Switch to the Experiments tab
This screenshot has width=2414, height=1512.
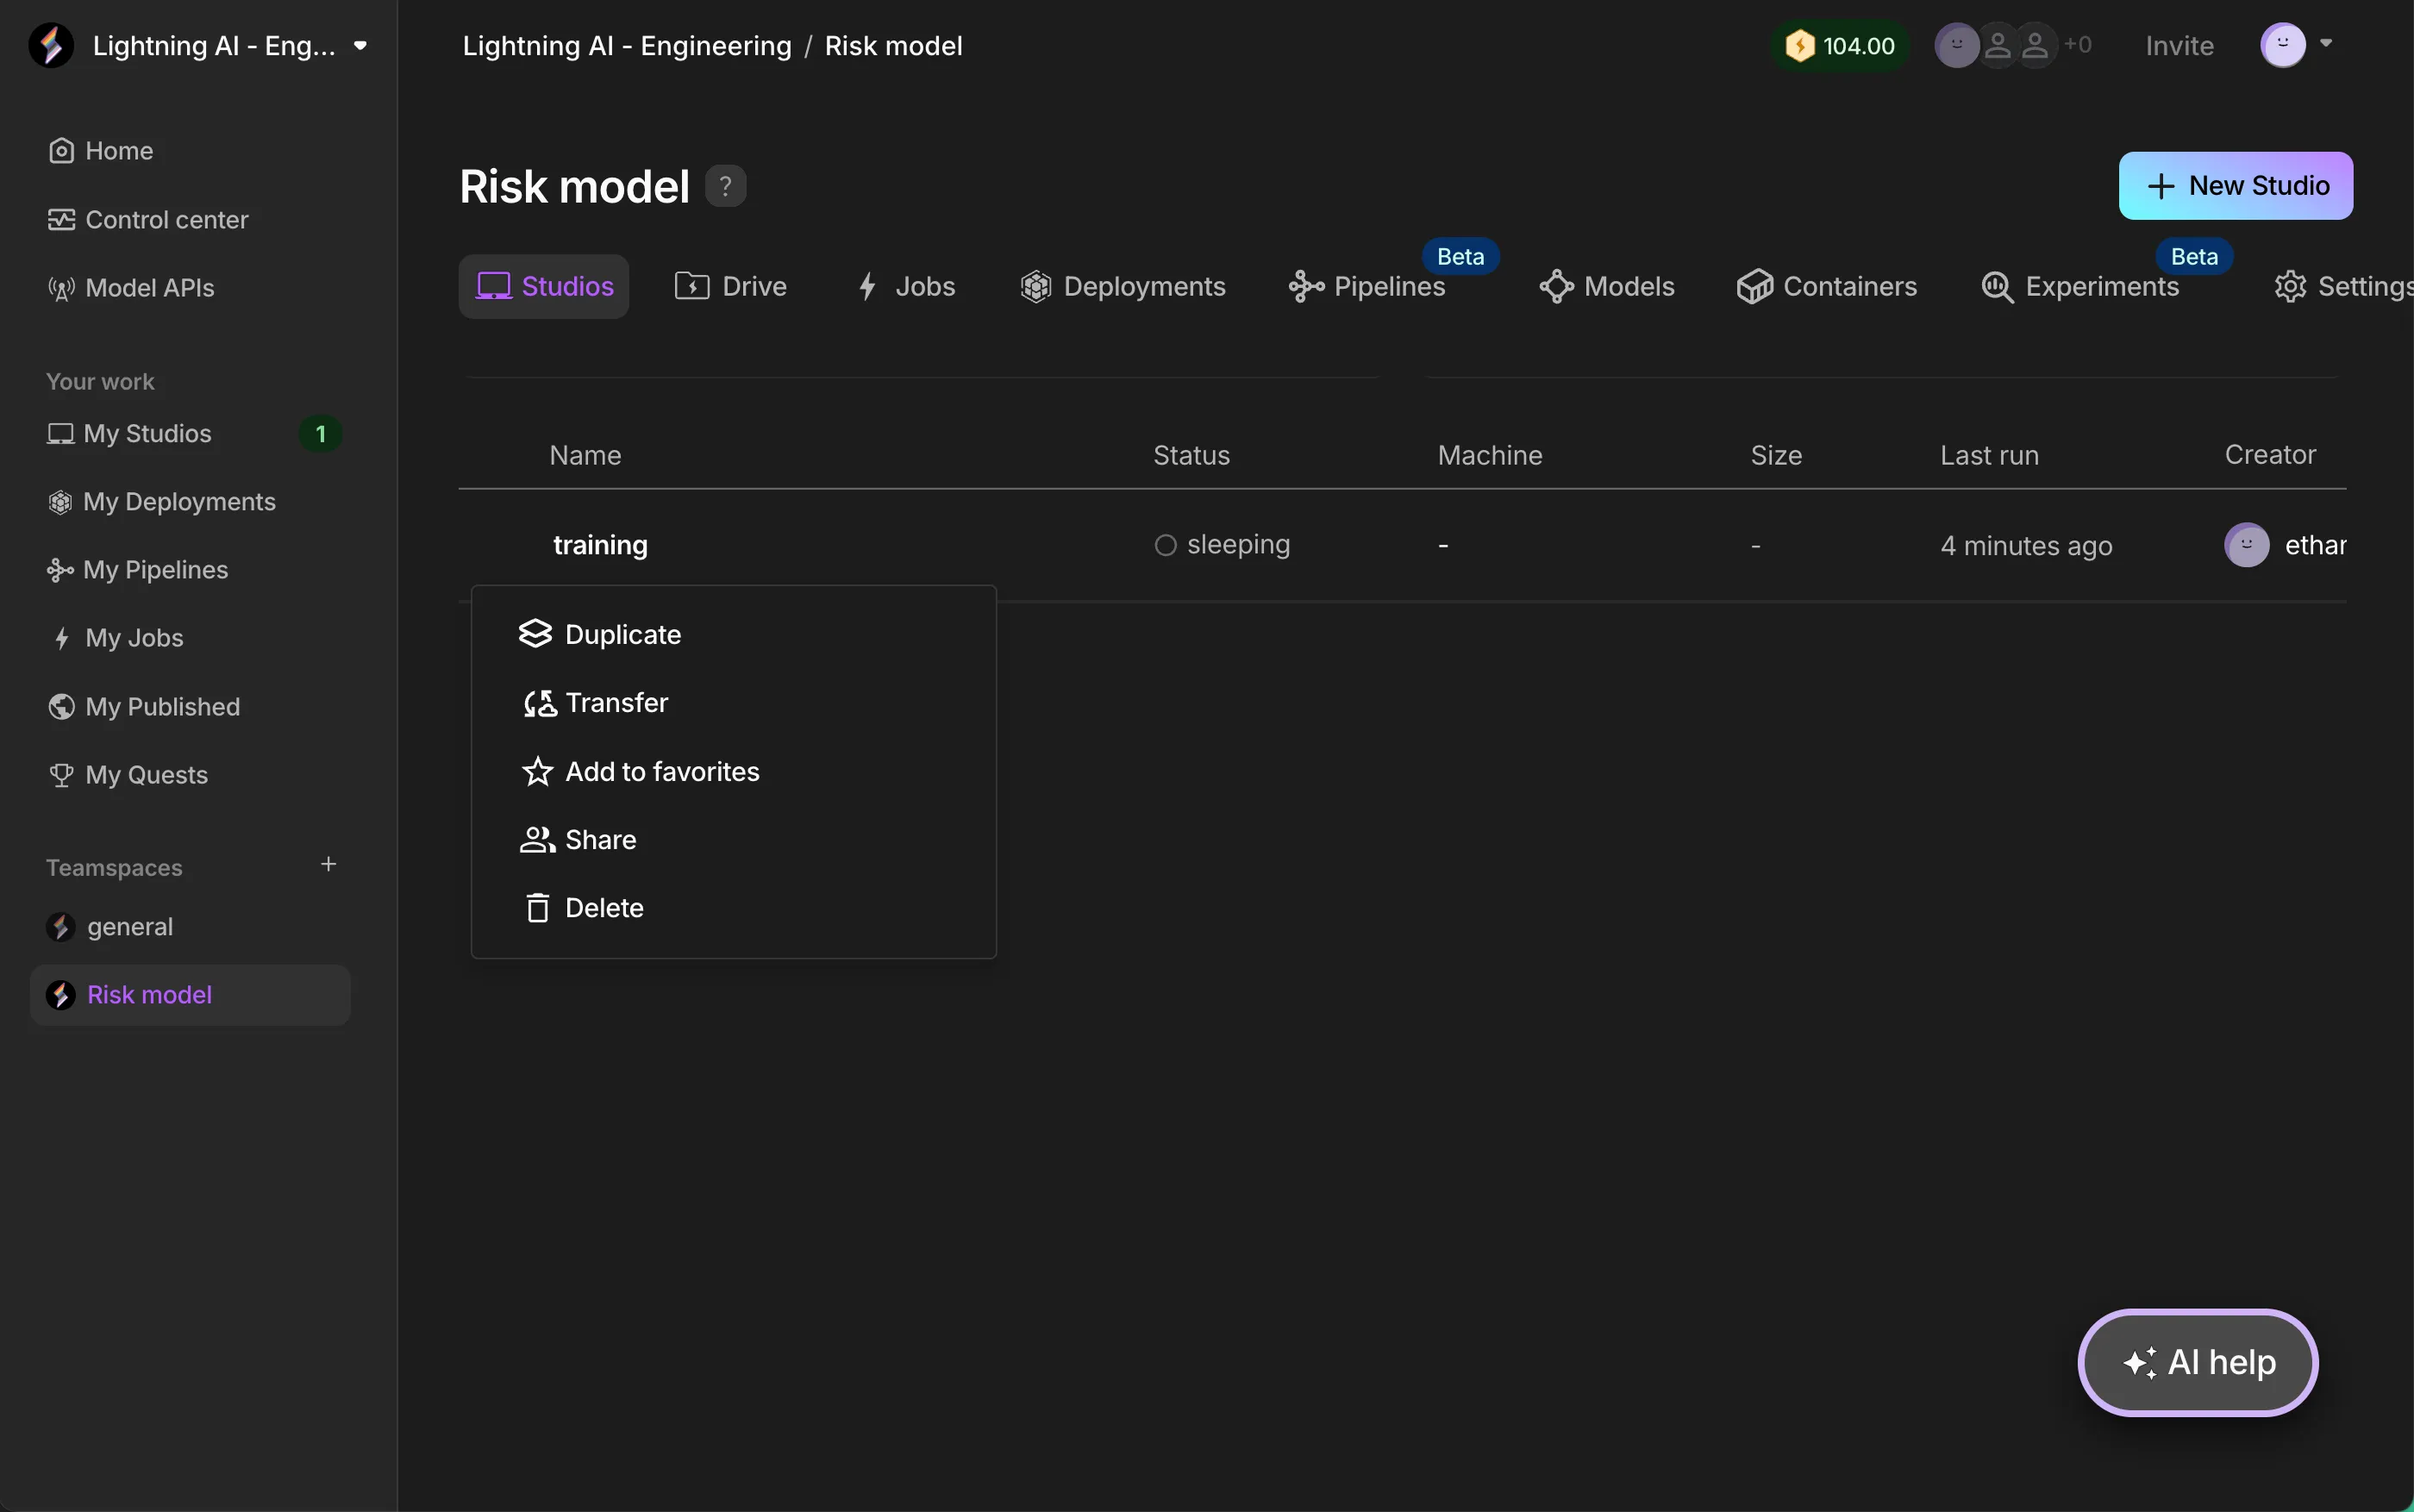click(x=2080, y=287)
